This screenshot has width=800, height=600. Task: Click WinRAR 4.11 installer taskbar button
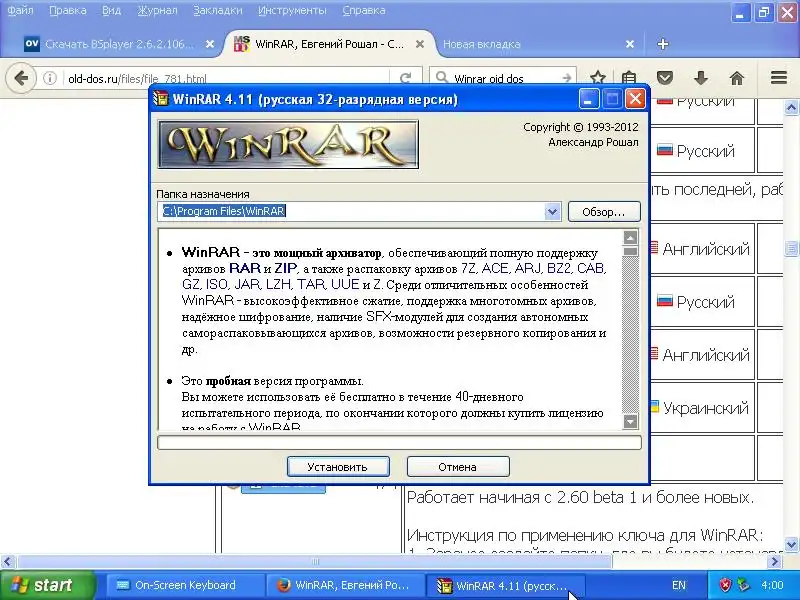(x=505, y=585)
